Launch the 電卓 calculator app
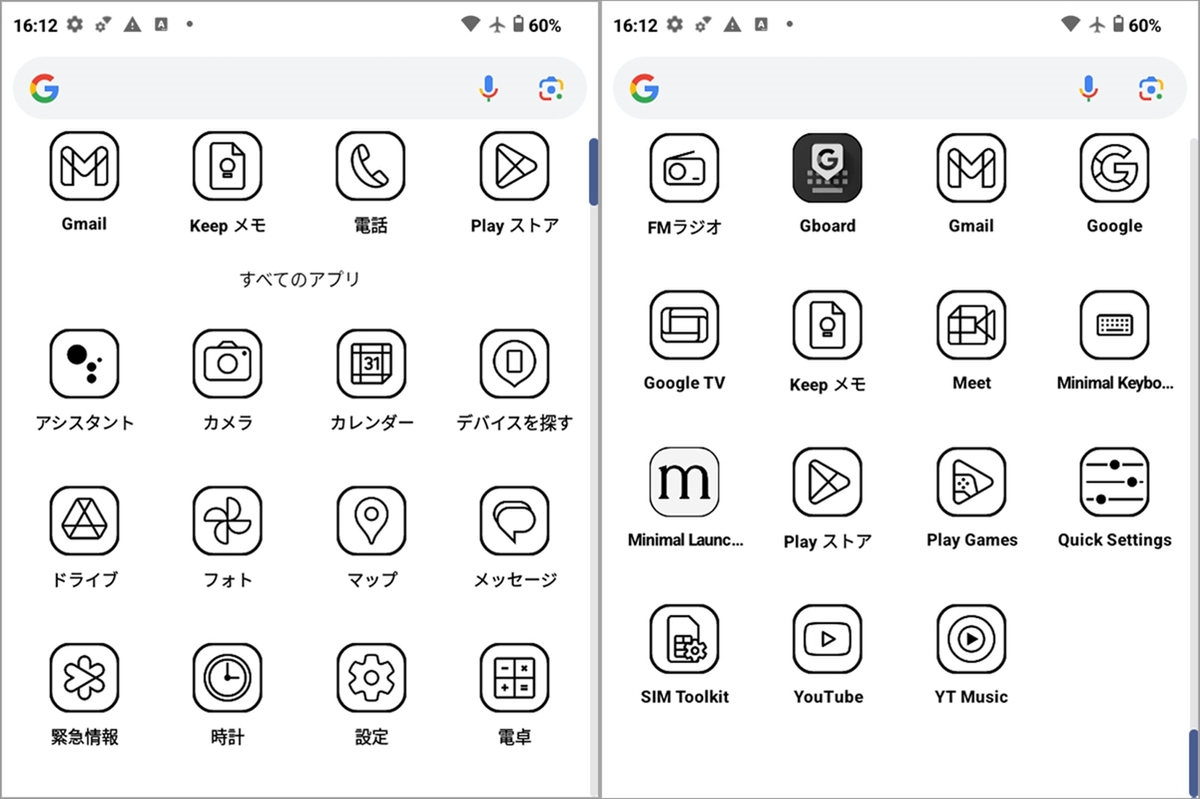Image resolution: width=1200 pixels, height=799 pixels. (514, 678)
